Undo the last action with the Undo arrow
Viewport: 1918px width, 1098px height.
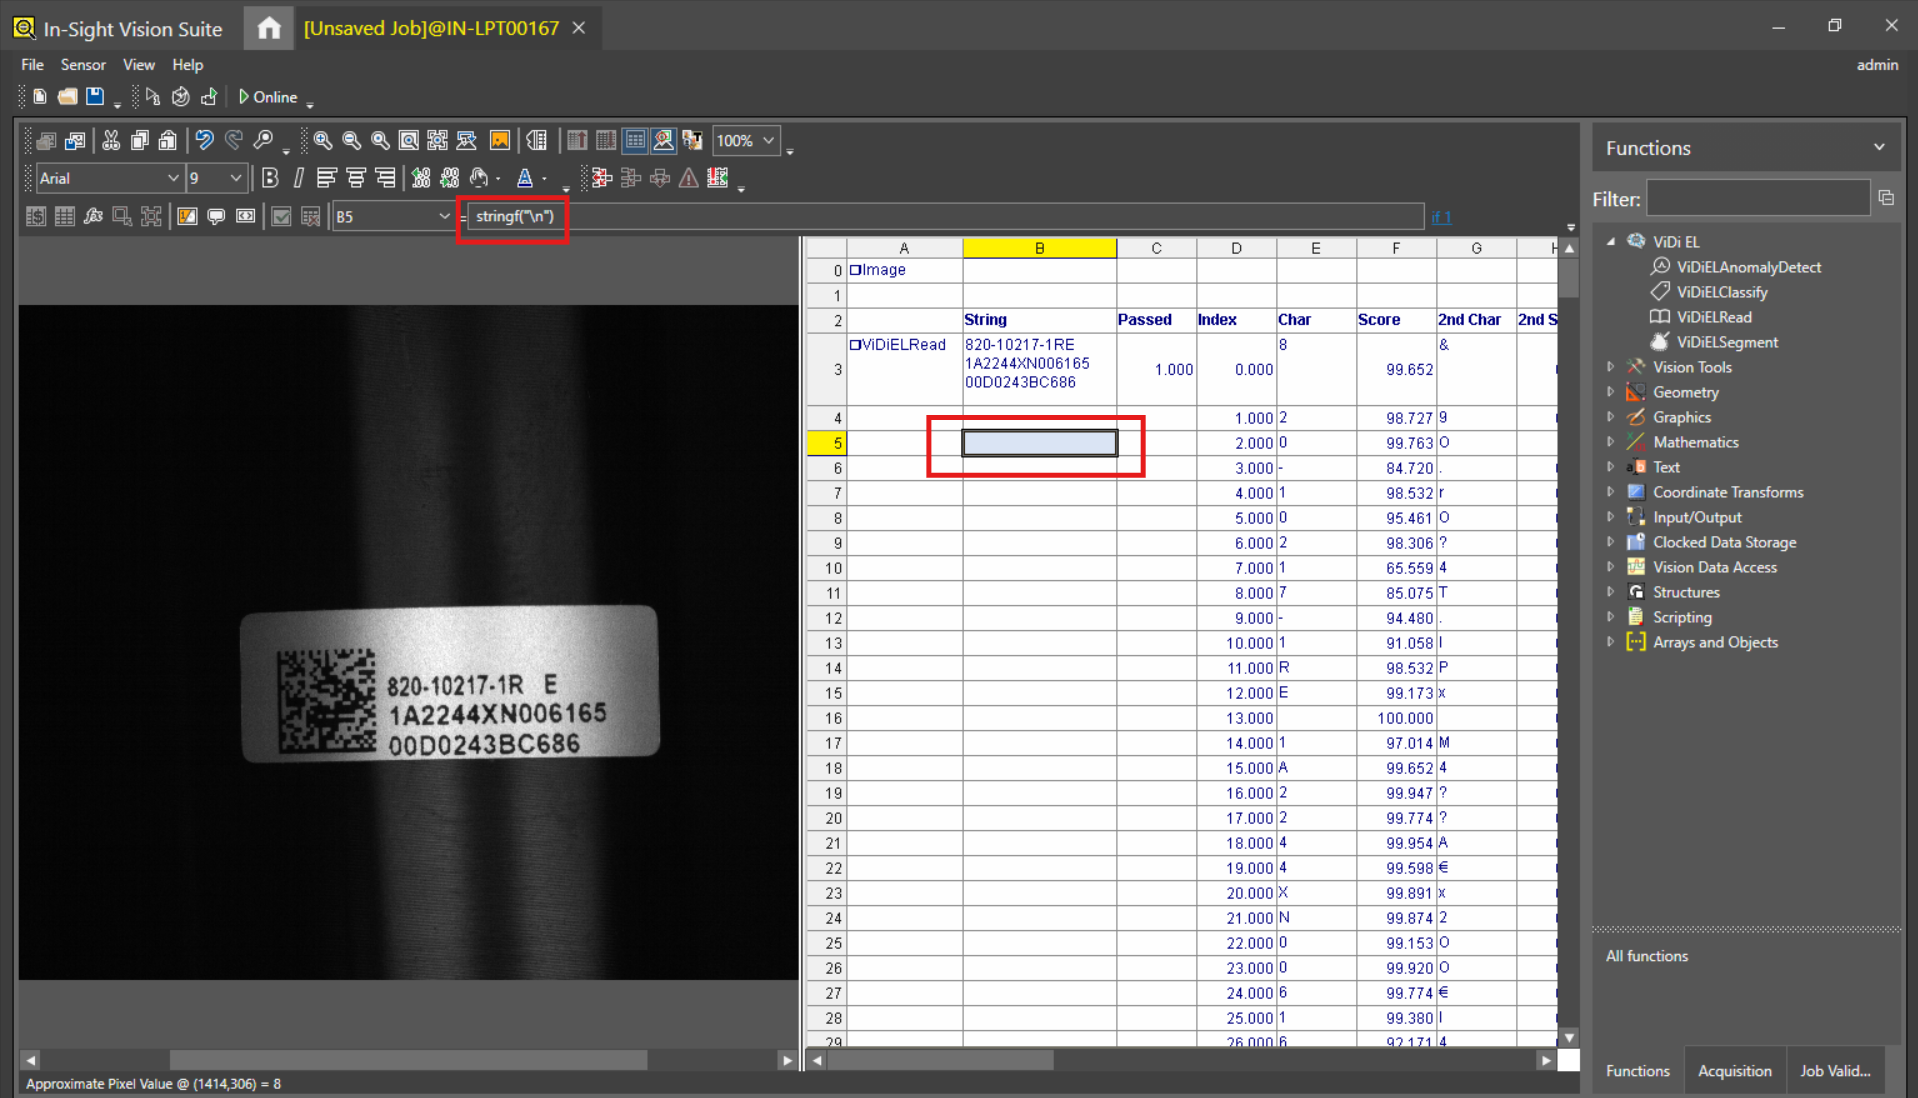[204, 141]
